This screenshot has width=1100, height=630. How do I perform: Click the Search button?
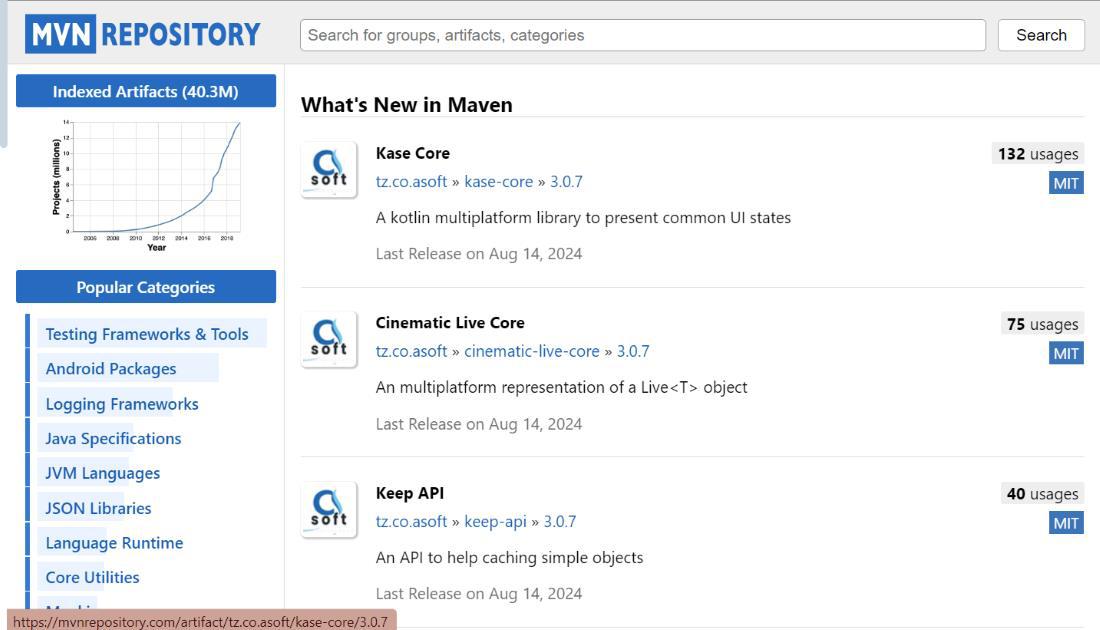pos(1041,35)
